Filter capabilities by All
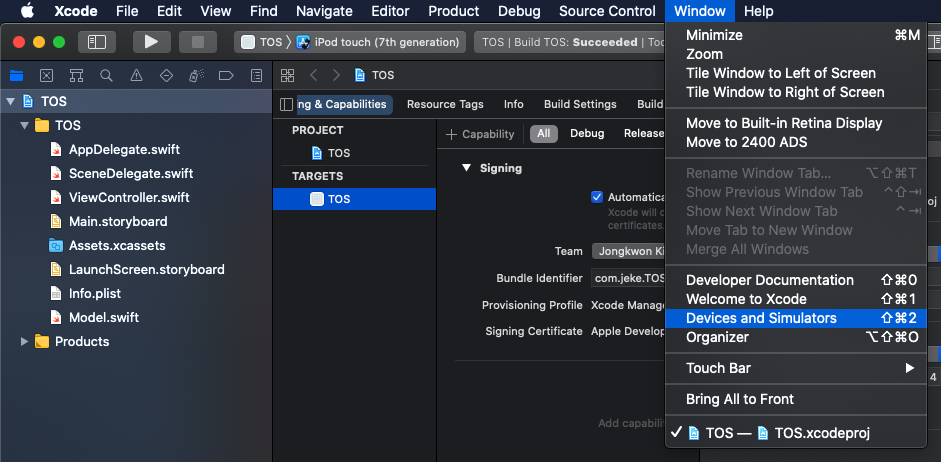Screen dimensions: 941x462 [x=544, y=134]
